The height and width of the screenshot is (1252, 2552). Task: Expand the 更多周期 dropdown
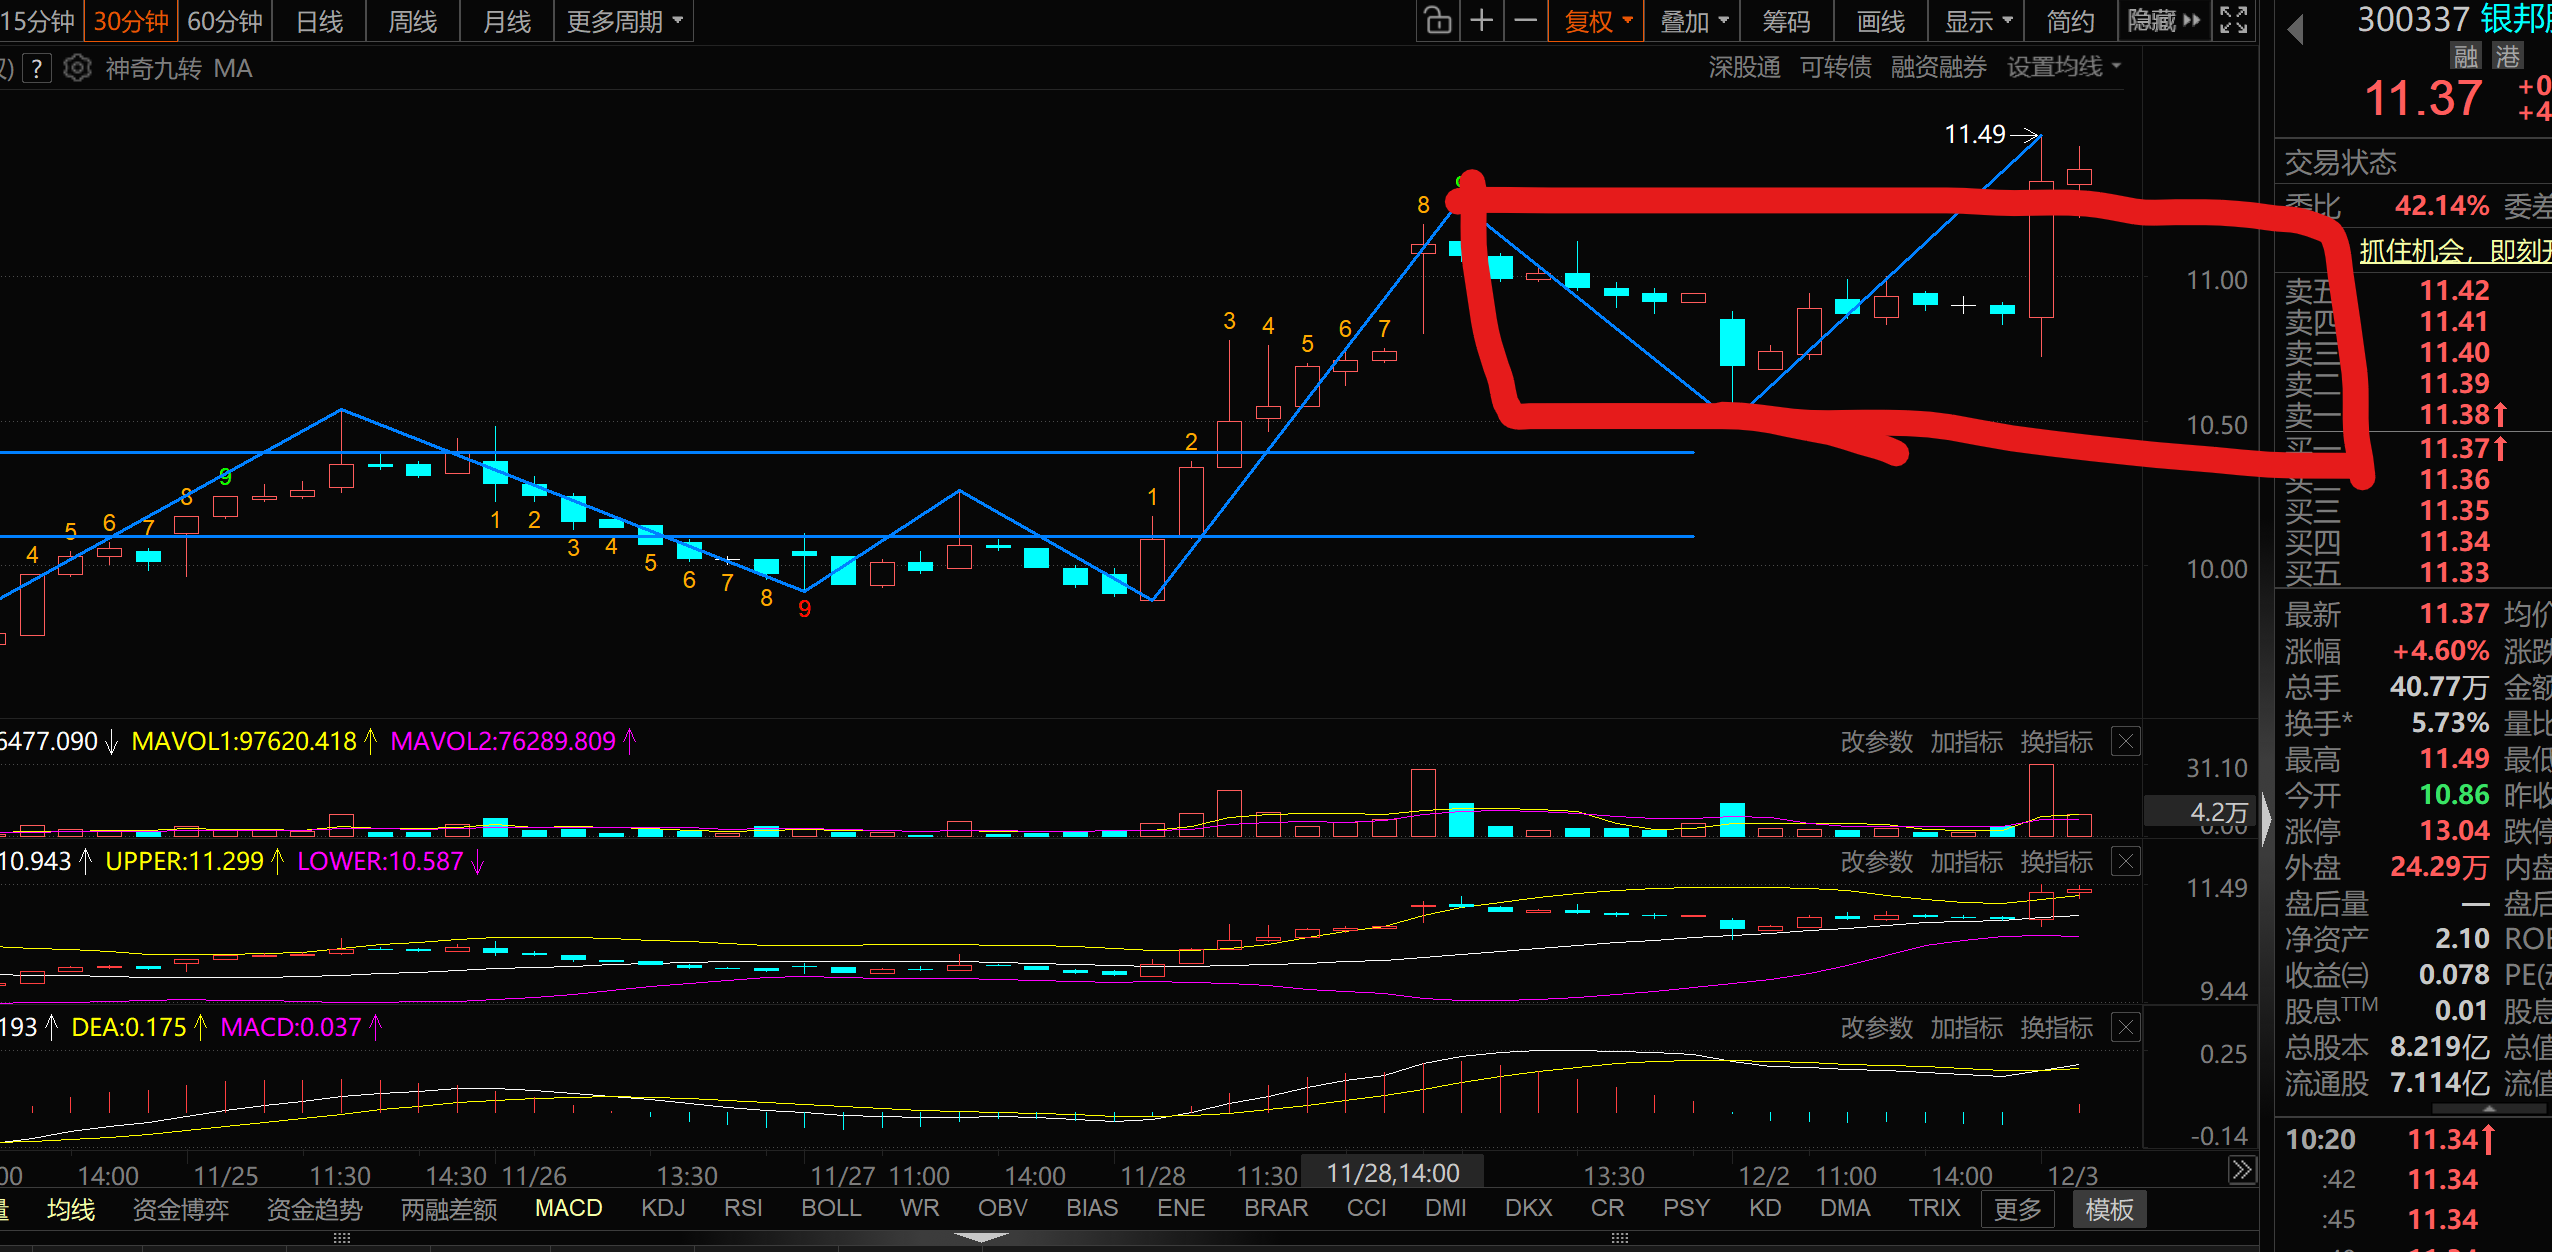[624, 21]
